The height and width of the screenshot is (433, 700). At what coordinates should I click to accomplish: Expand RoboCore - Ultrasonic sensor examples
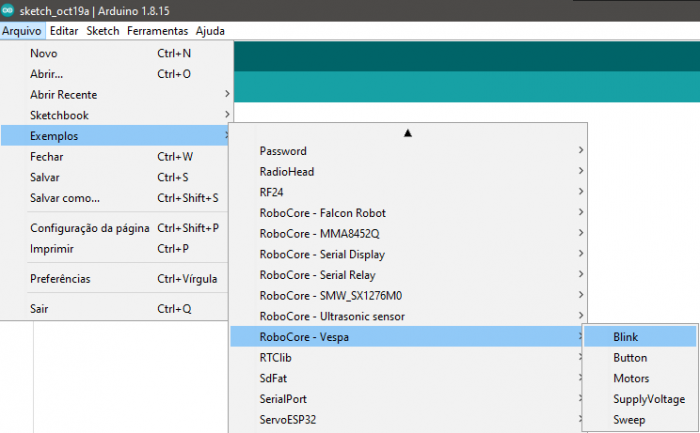408,316
